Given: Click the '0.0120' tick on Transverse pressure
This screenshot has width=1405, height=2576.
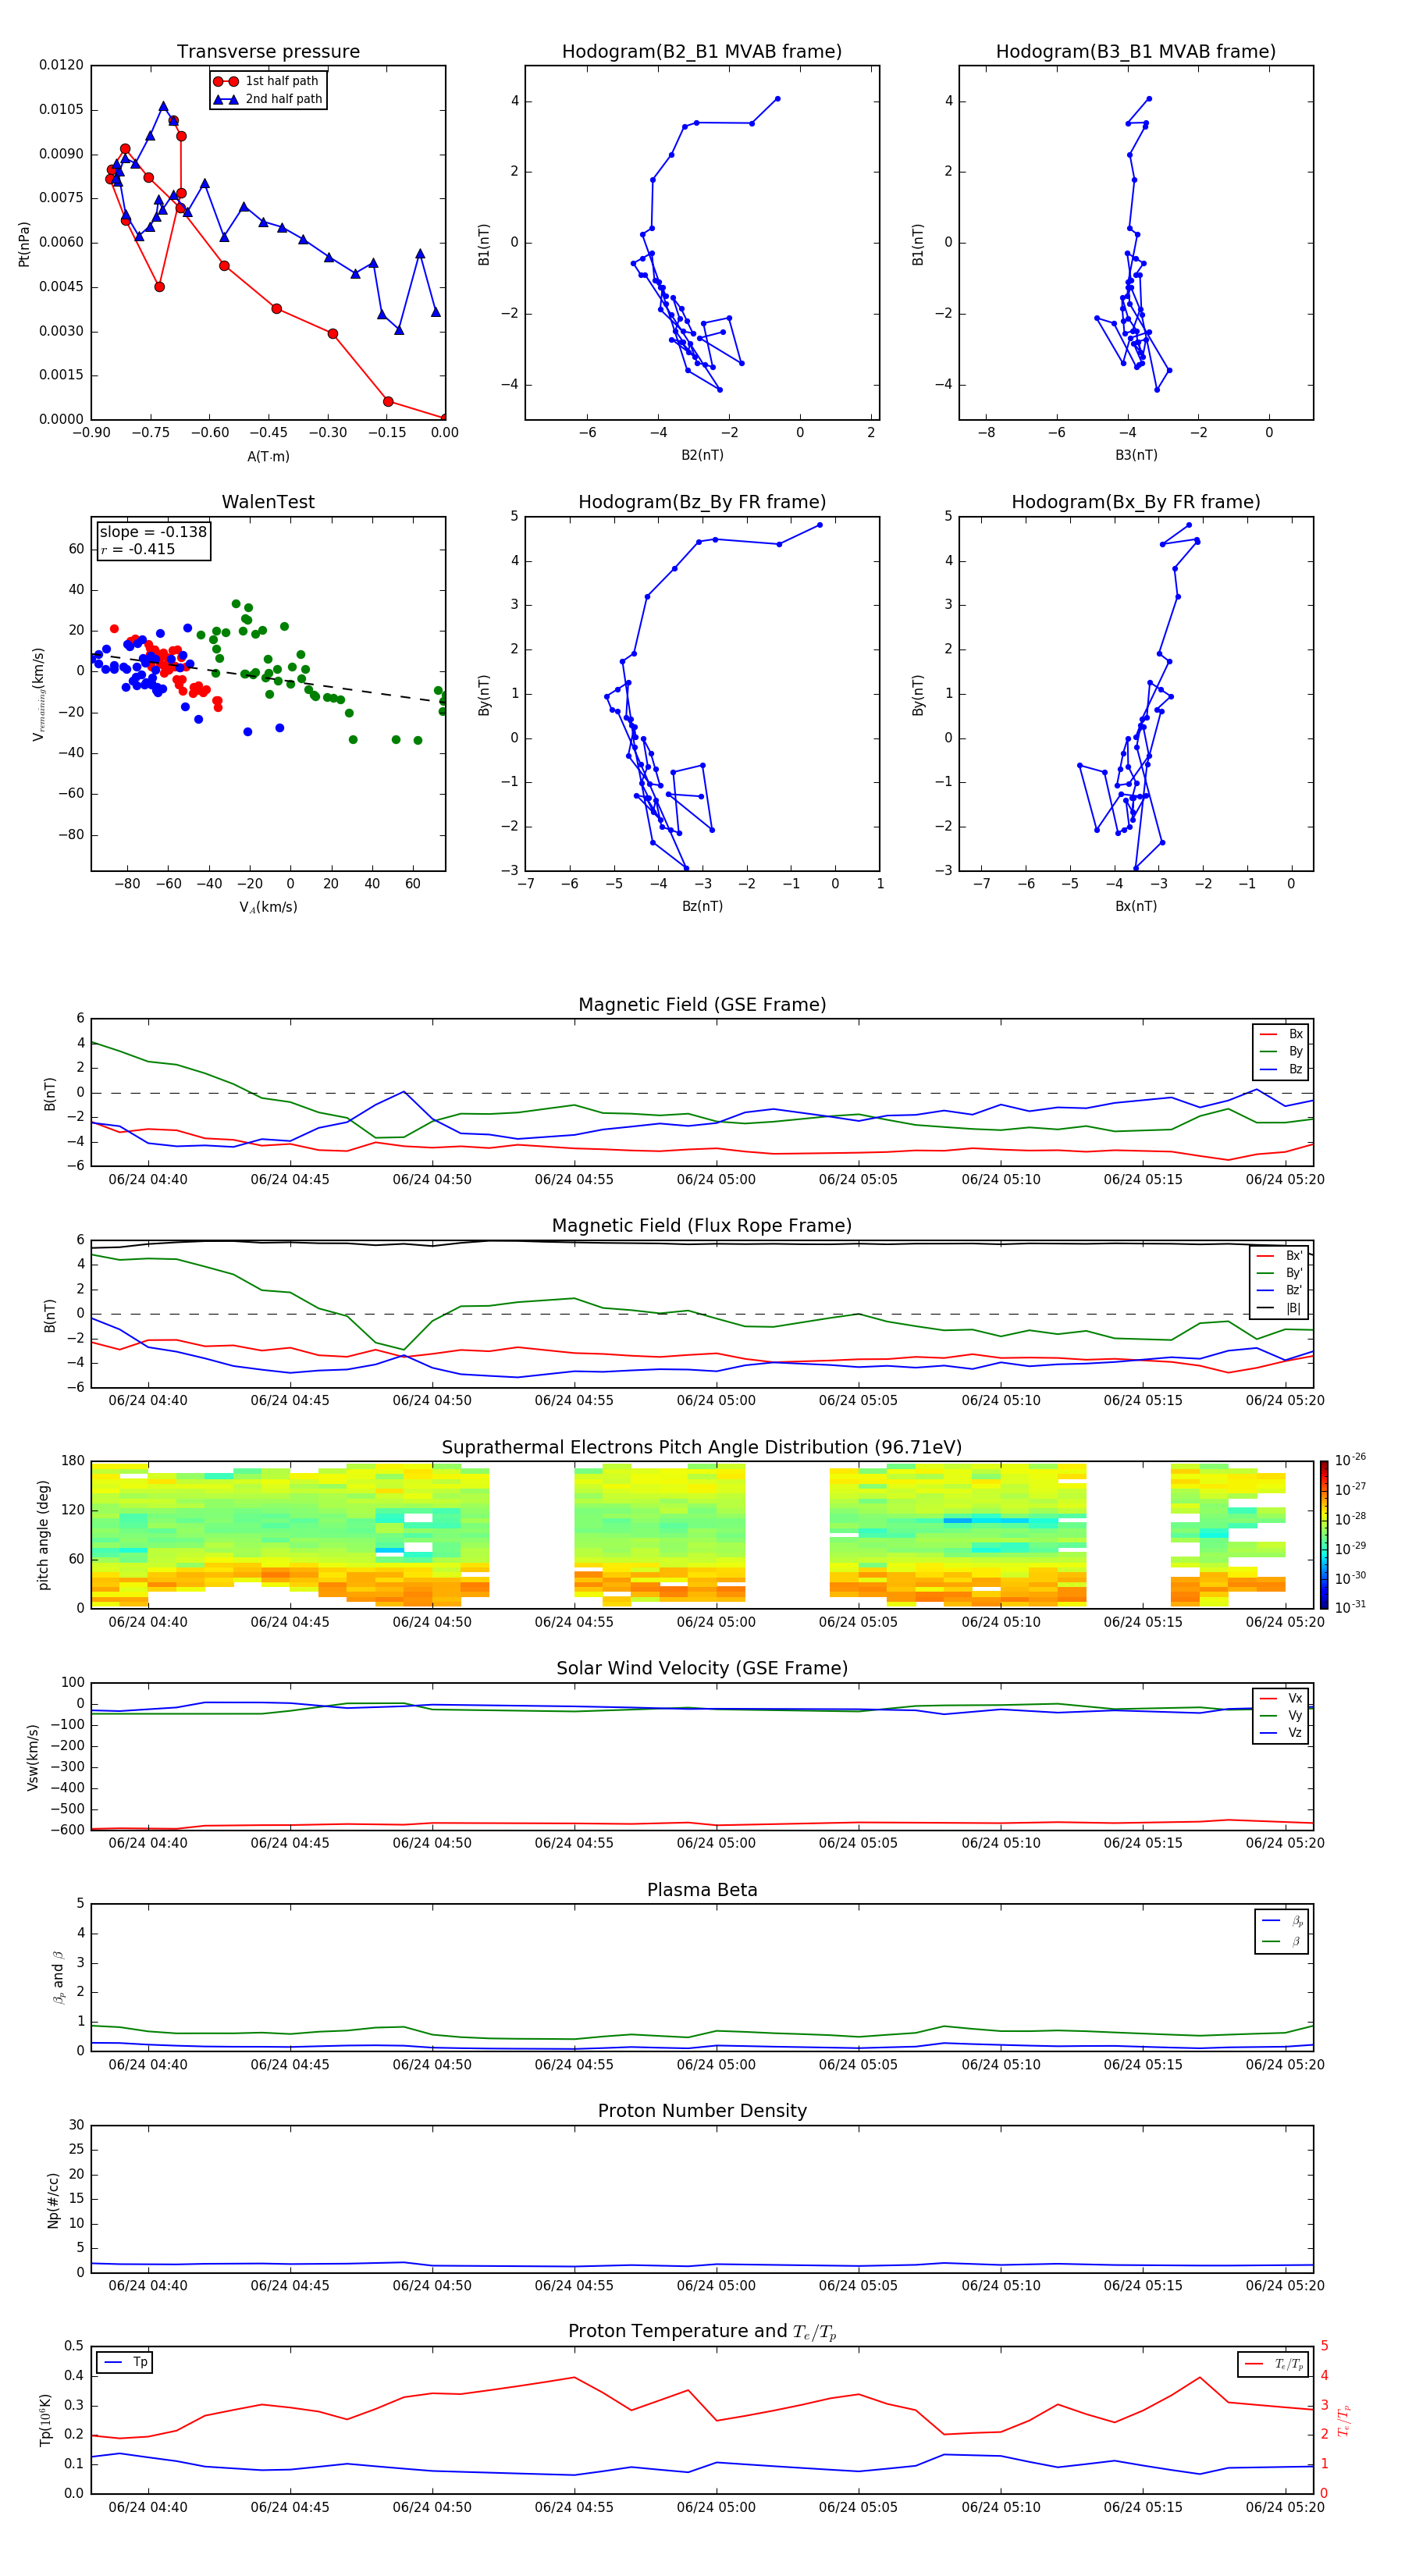Looking at the screenshot, I should (x=61, y=65).
